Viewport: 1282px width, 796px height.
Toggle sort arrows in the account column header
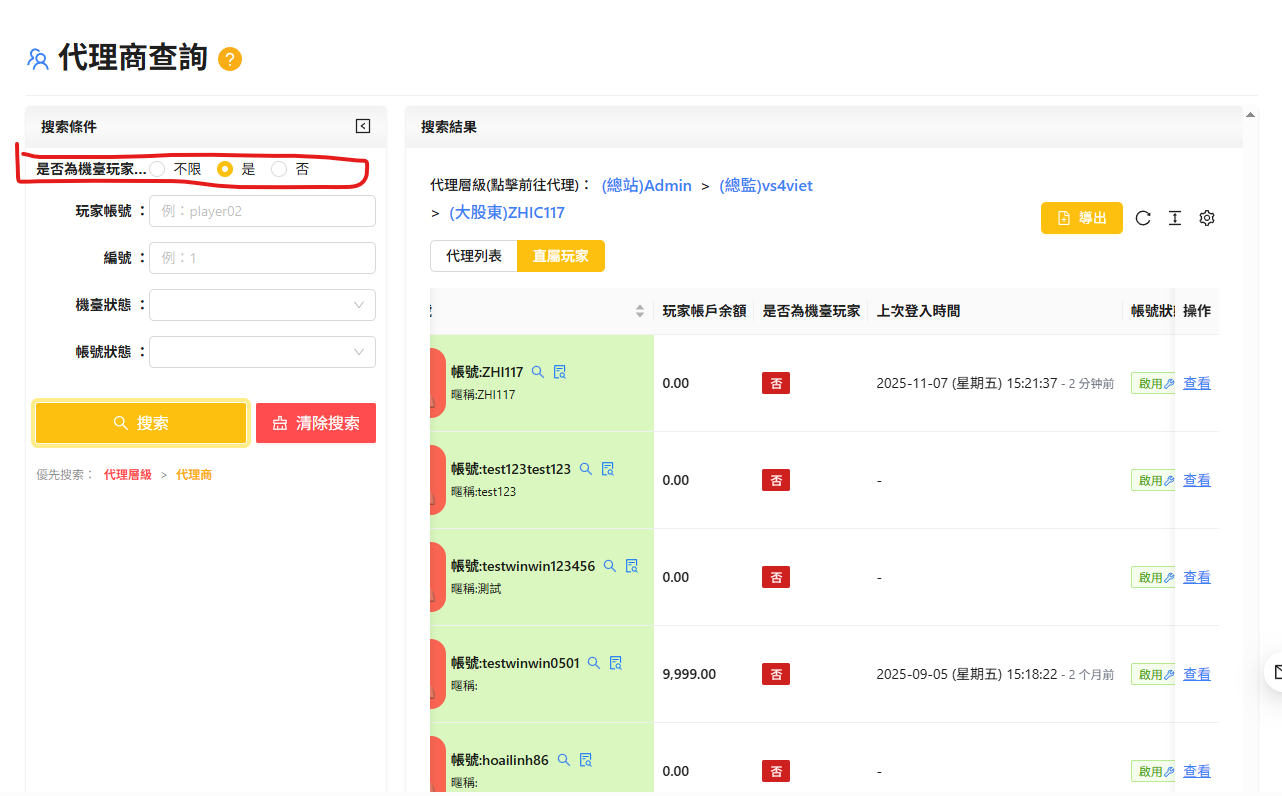coord(640,311)
